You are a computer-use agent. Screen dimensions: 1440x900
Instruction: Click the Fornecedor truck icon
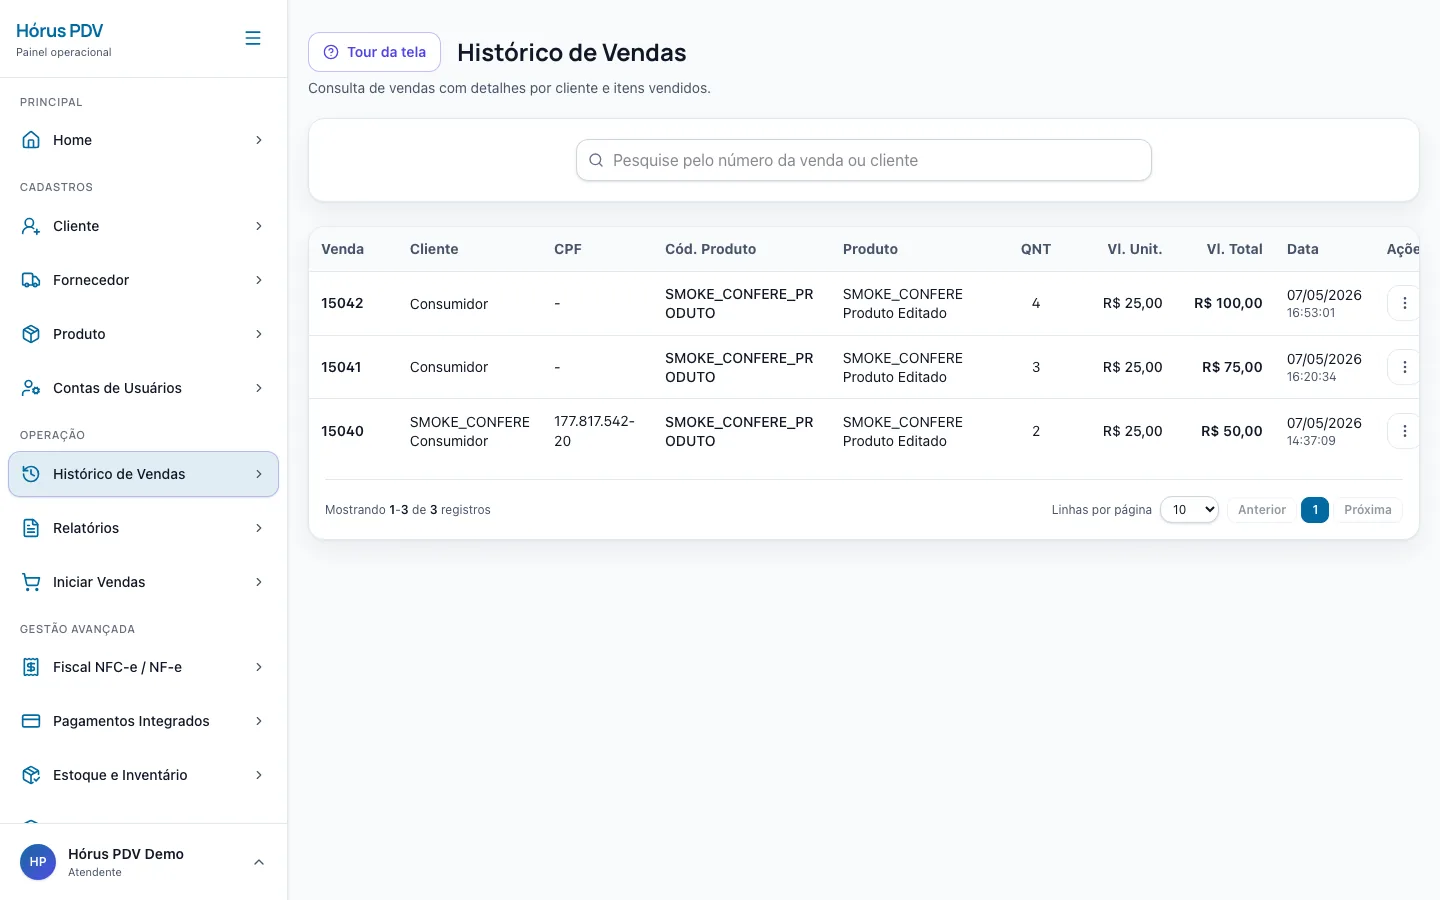31,280
